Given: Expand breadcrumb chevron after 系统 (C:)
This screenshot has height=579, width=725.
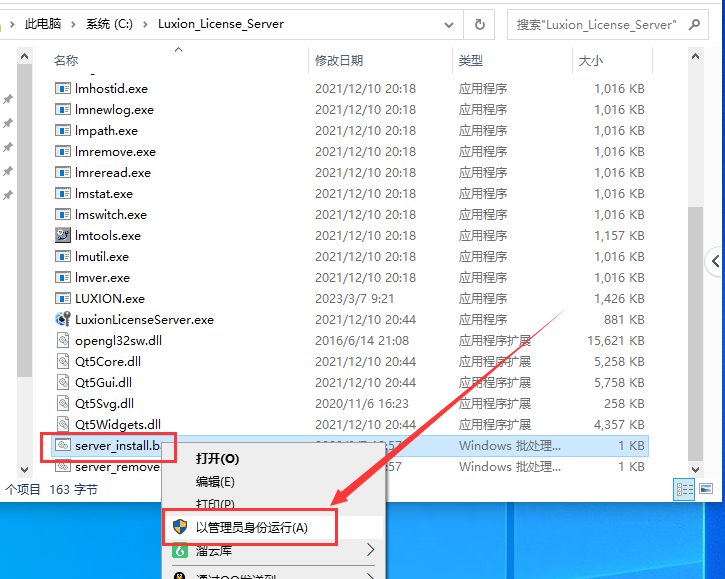Looking at the screenshot, I should pos(145,24).
